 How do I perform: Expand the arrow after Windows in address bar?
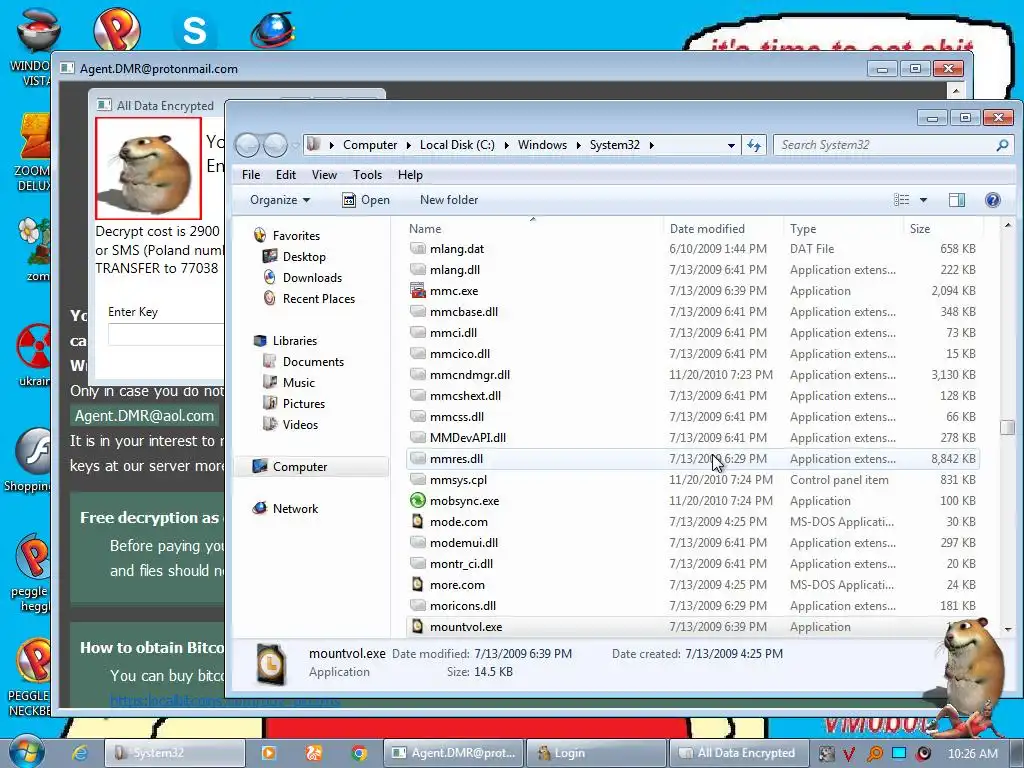pos(578,145)
